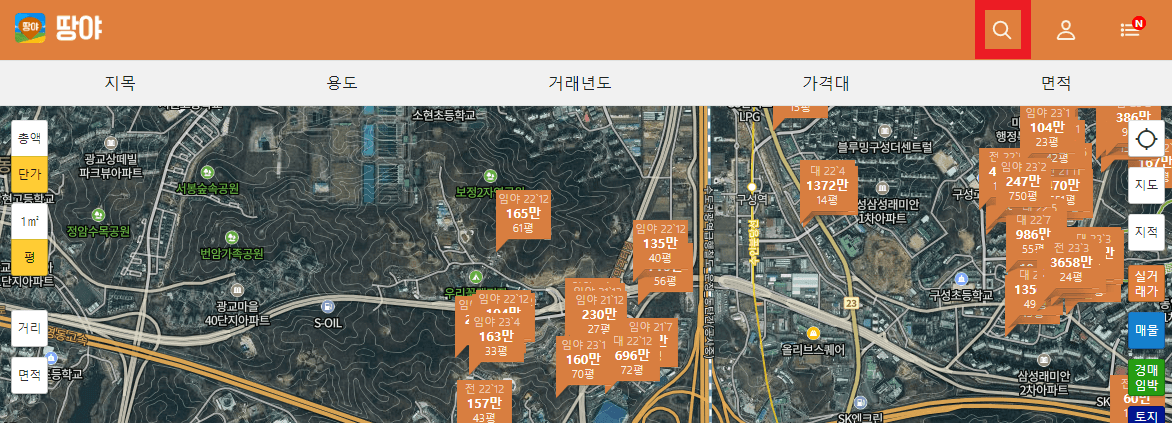Open the 임야 23'2 247만 750평 marker
The image size is (1172, 423).
tap(1023, 182)
